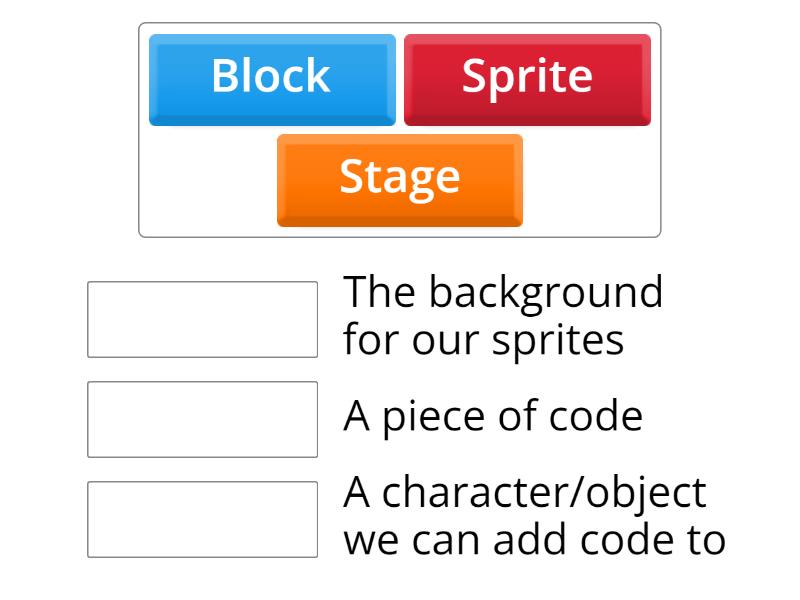Click the 'A piece of code' definition text
The image size is (800, 600).
click(x=493, y=416)
